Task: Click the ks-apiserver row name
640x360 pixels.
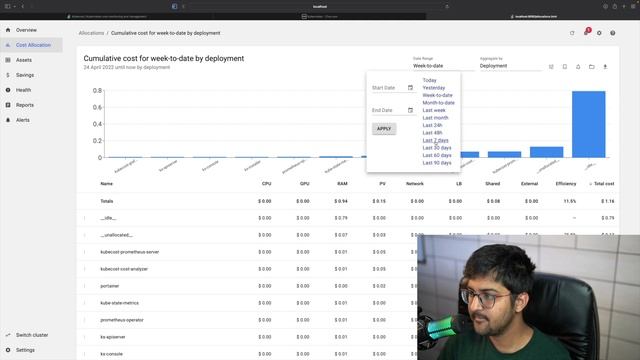Action: (113, 337)
